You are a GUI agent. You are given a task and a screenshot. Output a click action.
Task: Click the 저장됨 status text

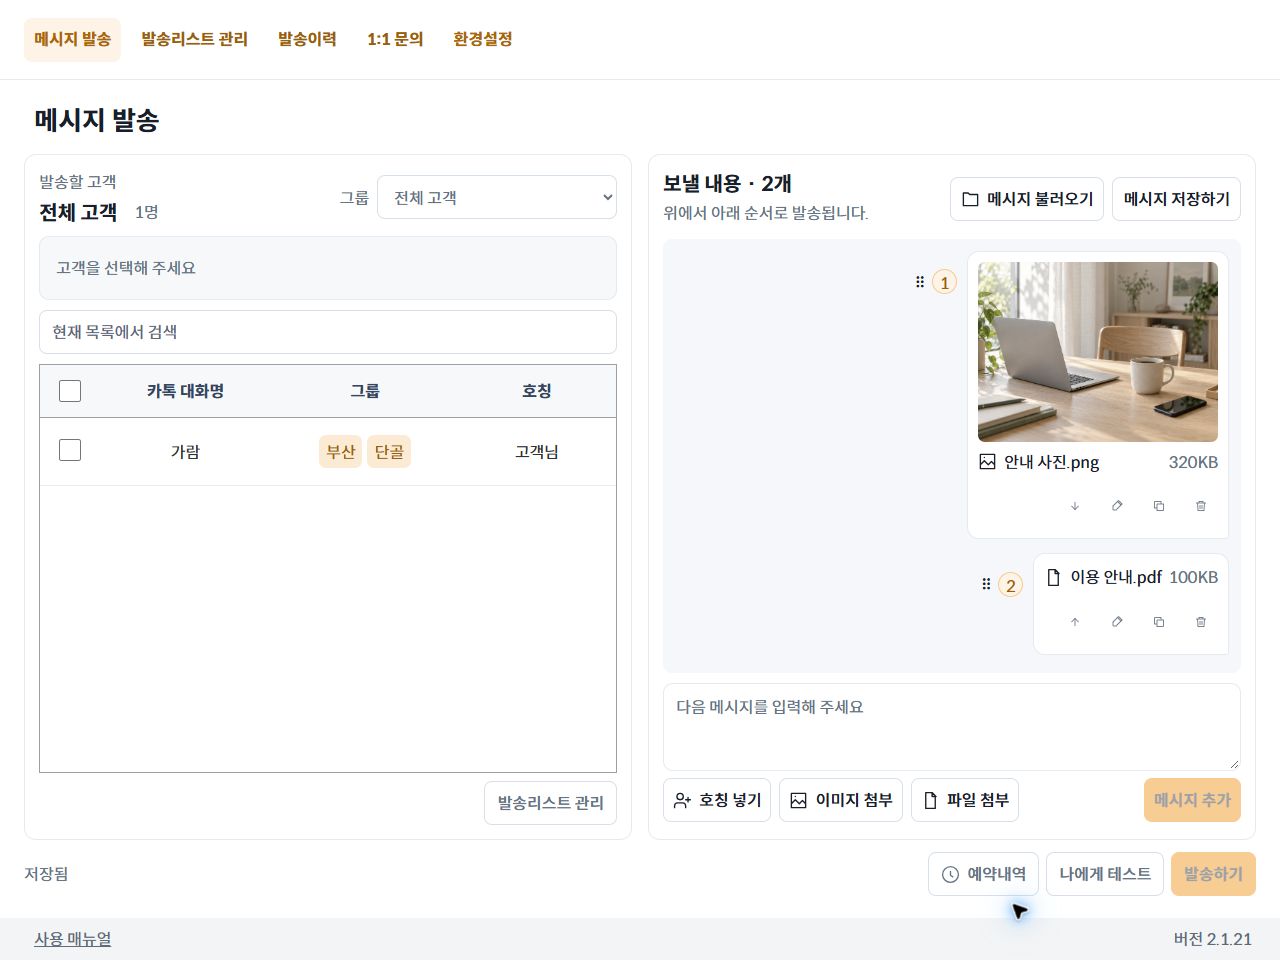click(x=46, y=874)
